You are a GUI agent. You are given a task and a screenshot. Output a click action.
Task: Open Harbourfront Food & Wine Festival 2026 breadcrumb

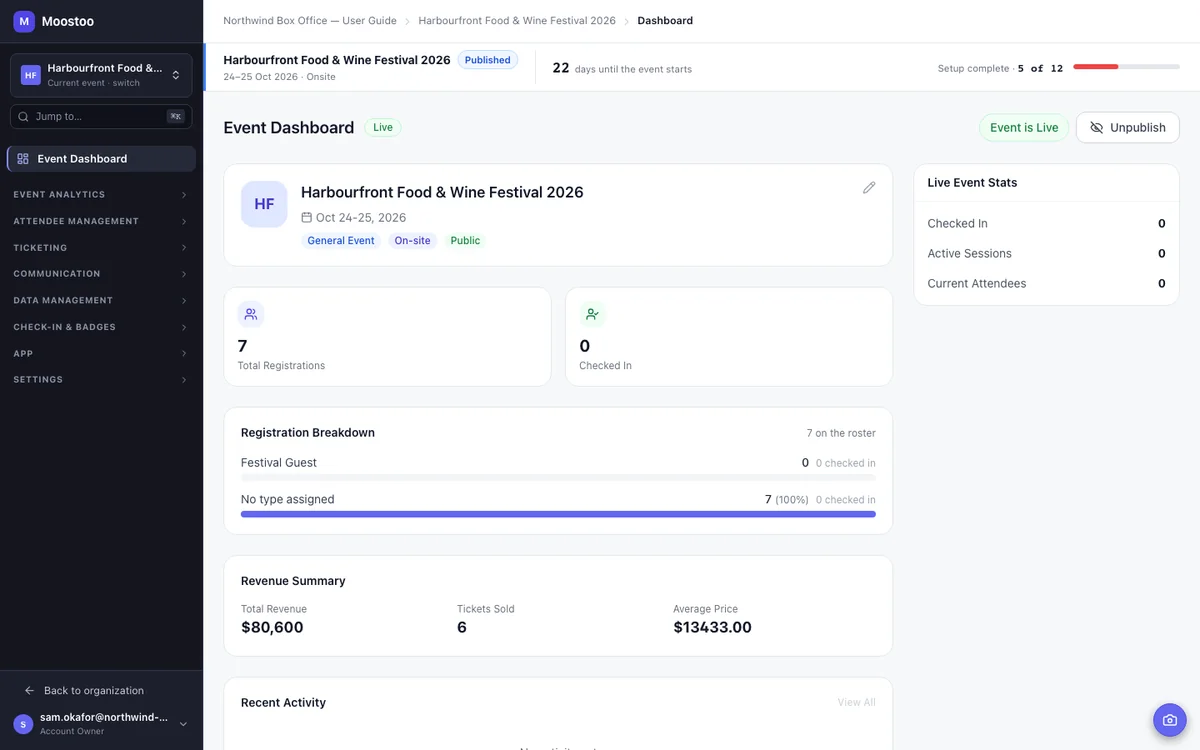[517, 21]
